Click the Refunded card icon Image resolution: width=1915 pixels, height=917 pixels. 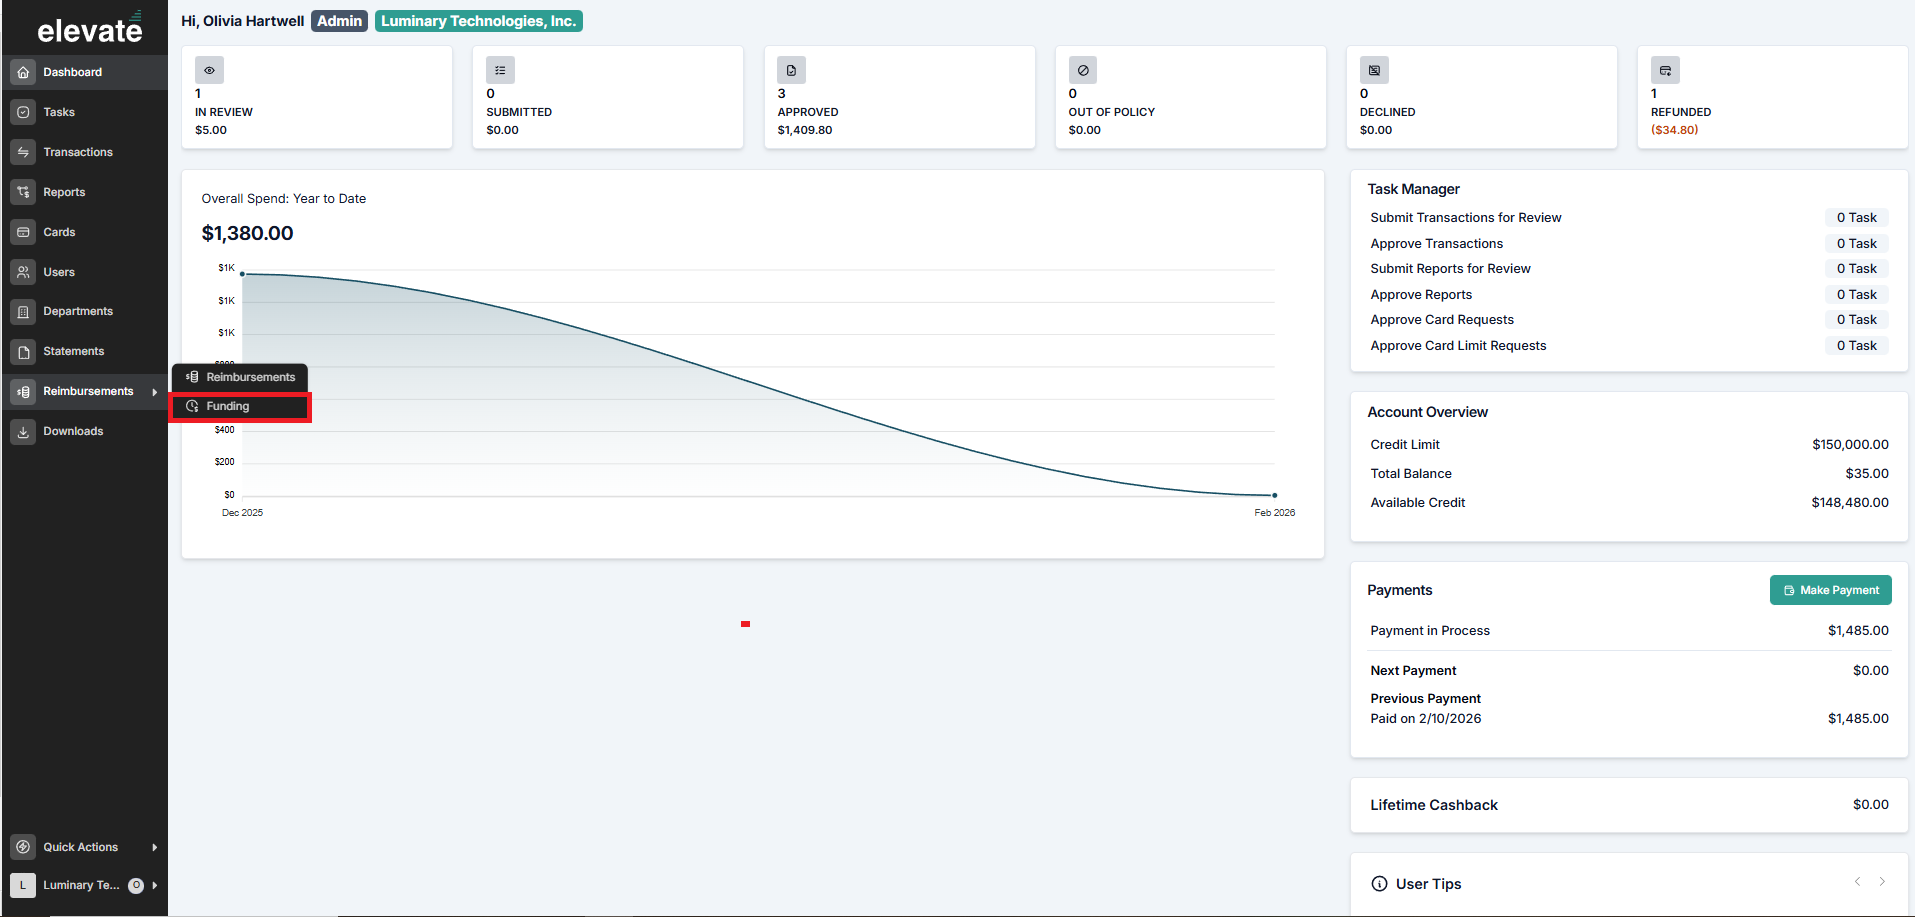click(x=1665, y=70)
